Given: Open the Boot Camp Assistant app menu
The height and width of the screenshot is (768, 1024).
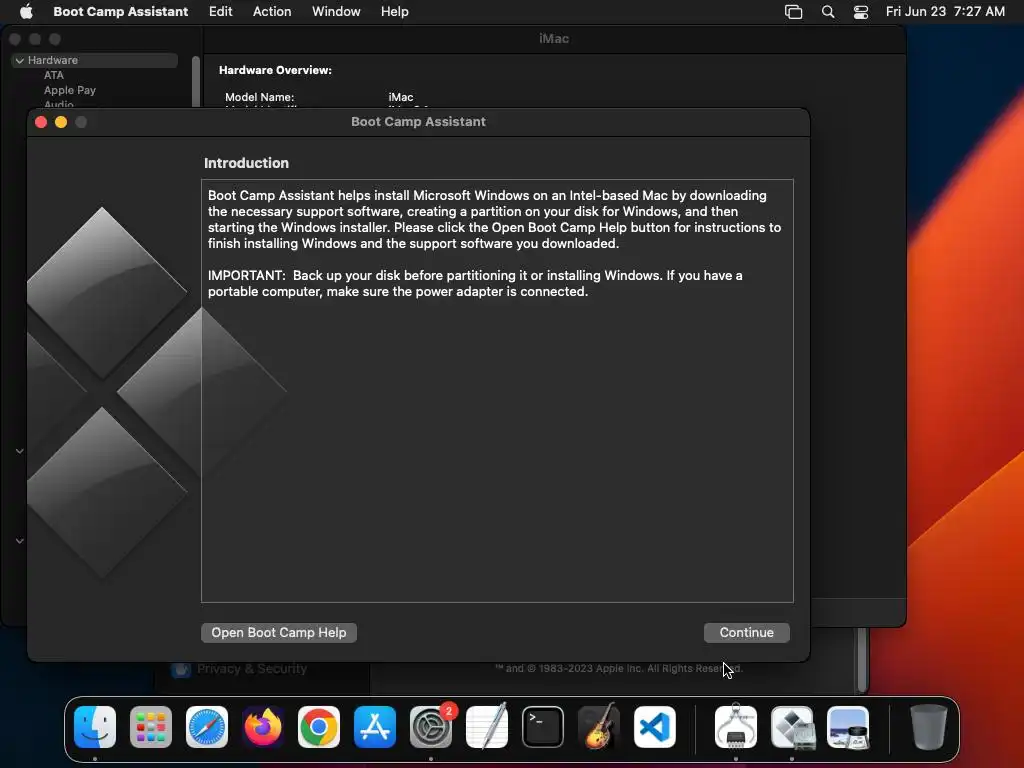Looking at the screenshot, I should coord(121,11).
